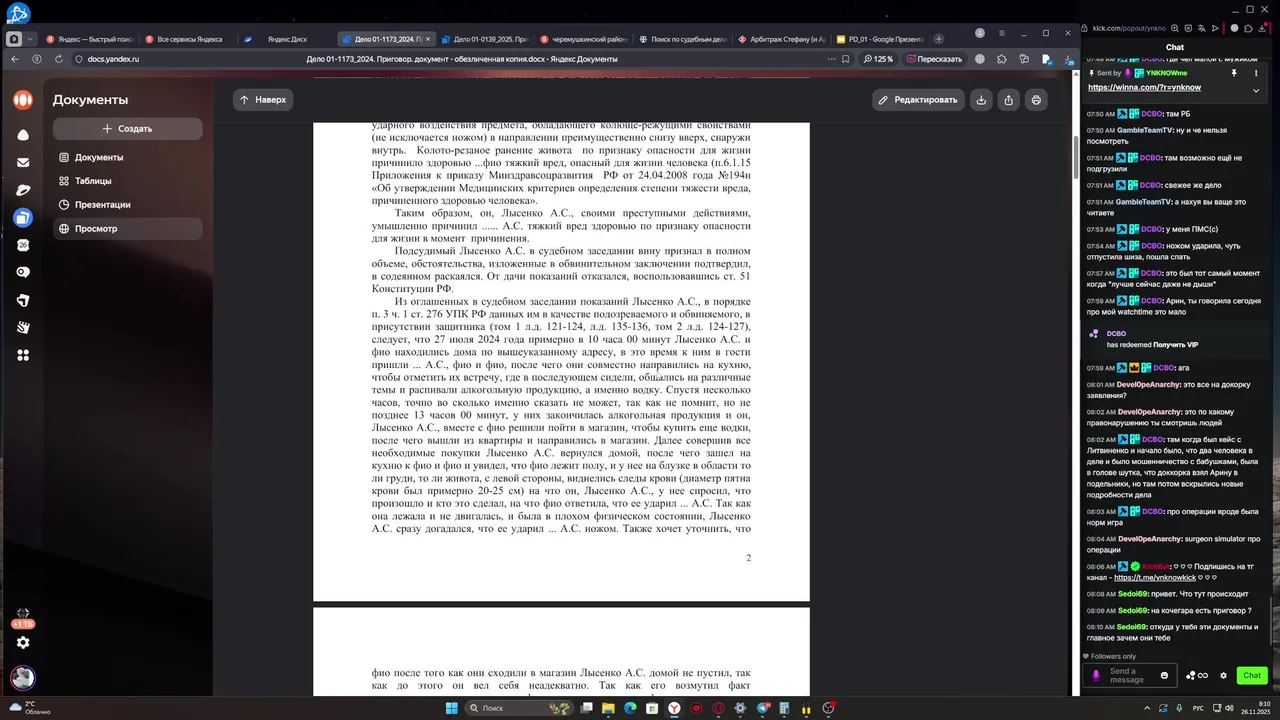Launch Microsoft Edge from the taskbar
The width and height of the screenshot is (1280, 720).
tap(630, 708)
